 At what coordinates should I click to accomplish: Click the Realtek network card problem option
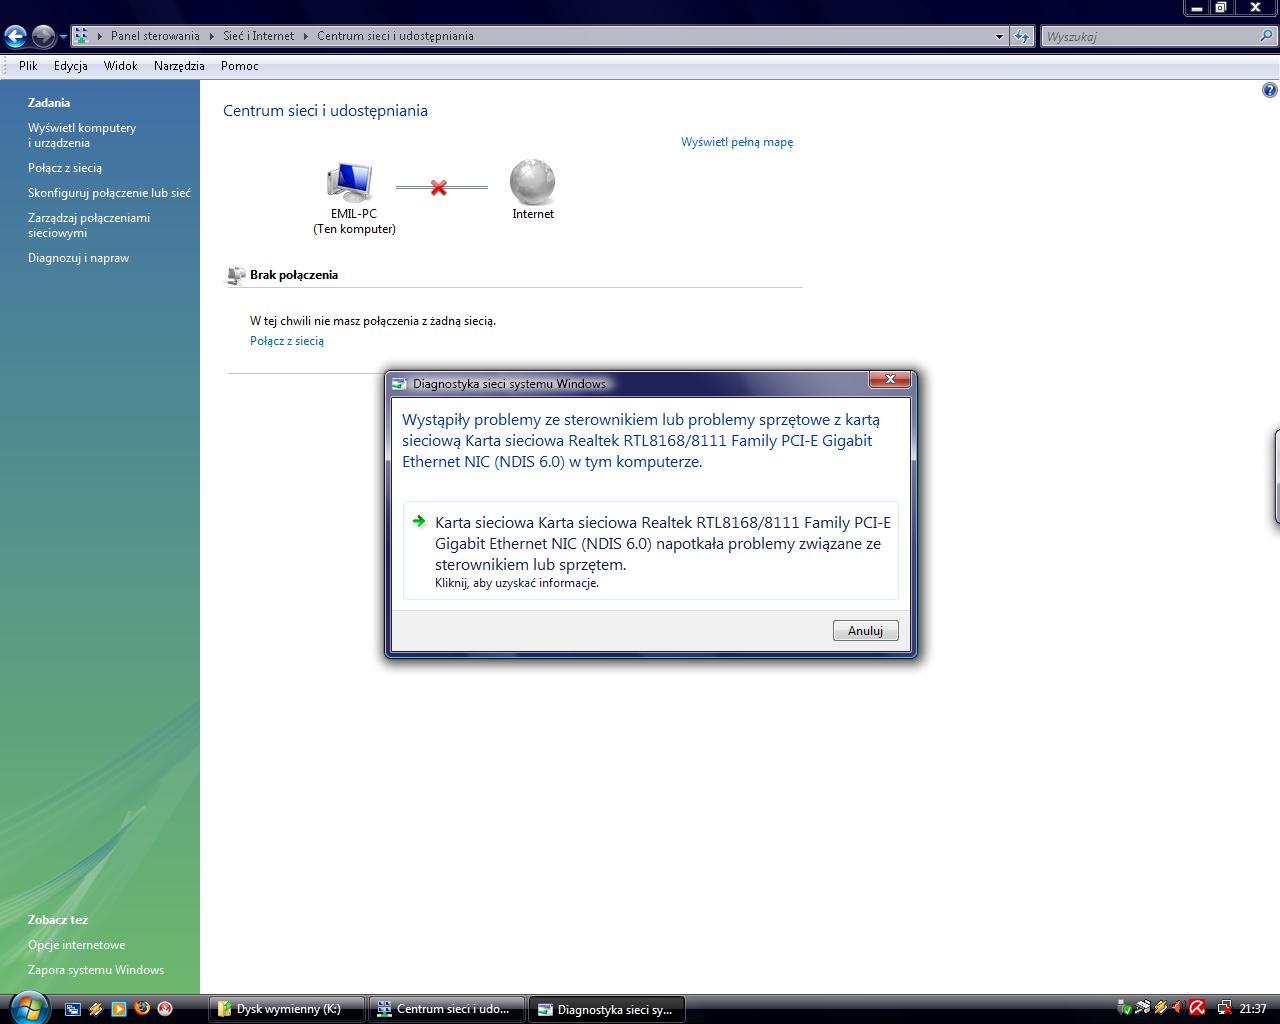(651, 551)
